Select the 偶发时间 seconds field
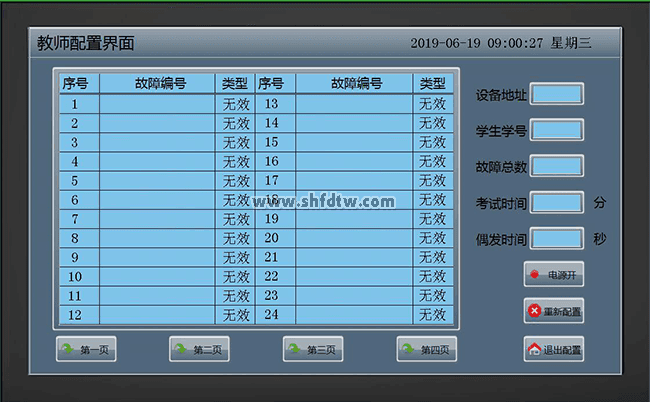650x402 pixels. [556, 239]
